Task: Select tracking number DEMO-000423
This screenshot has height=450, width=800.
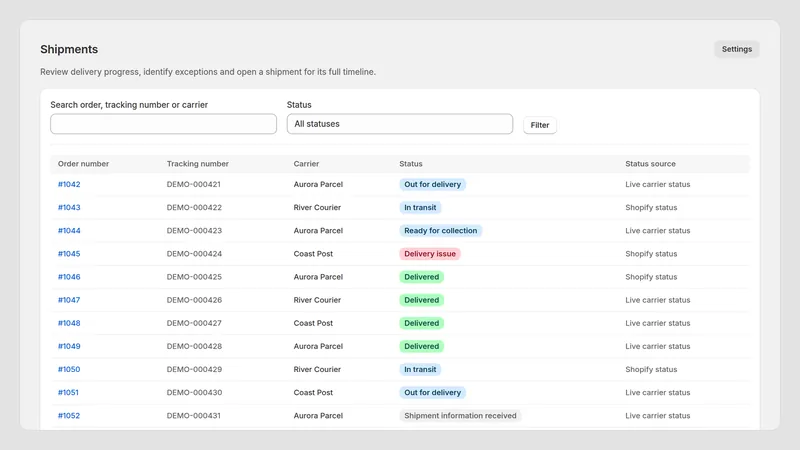Action: [x=194, y=231]
